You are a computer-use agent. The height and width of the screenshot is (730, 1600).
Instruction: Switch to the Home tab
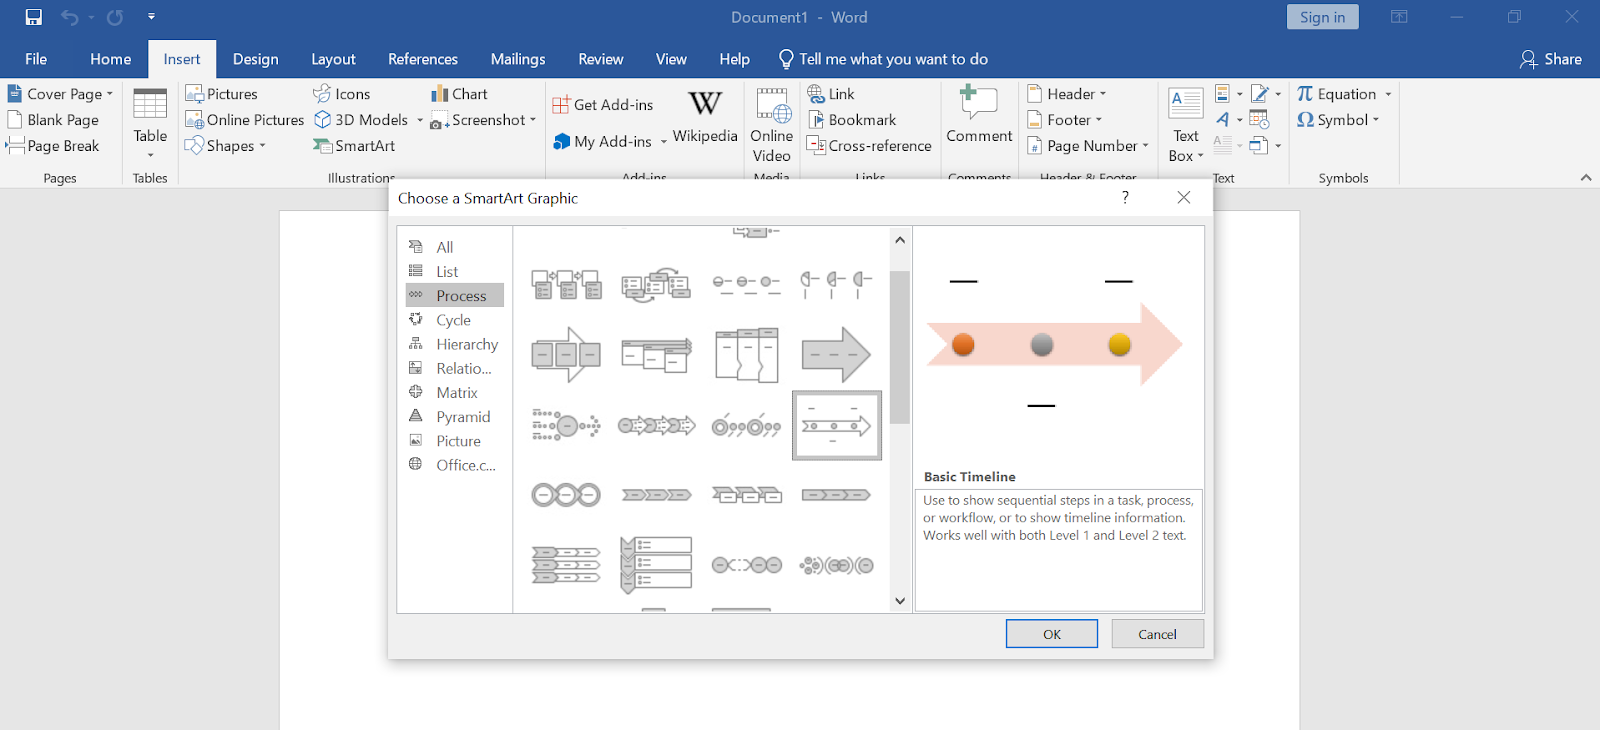[110, 59]
